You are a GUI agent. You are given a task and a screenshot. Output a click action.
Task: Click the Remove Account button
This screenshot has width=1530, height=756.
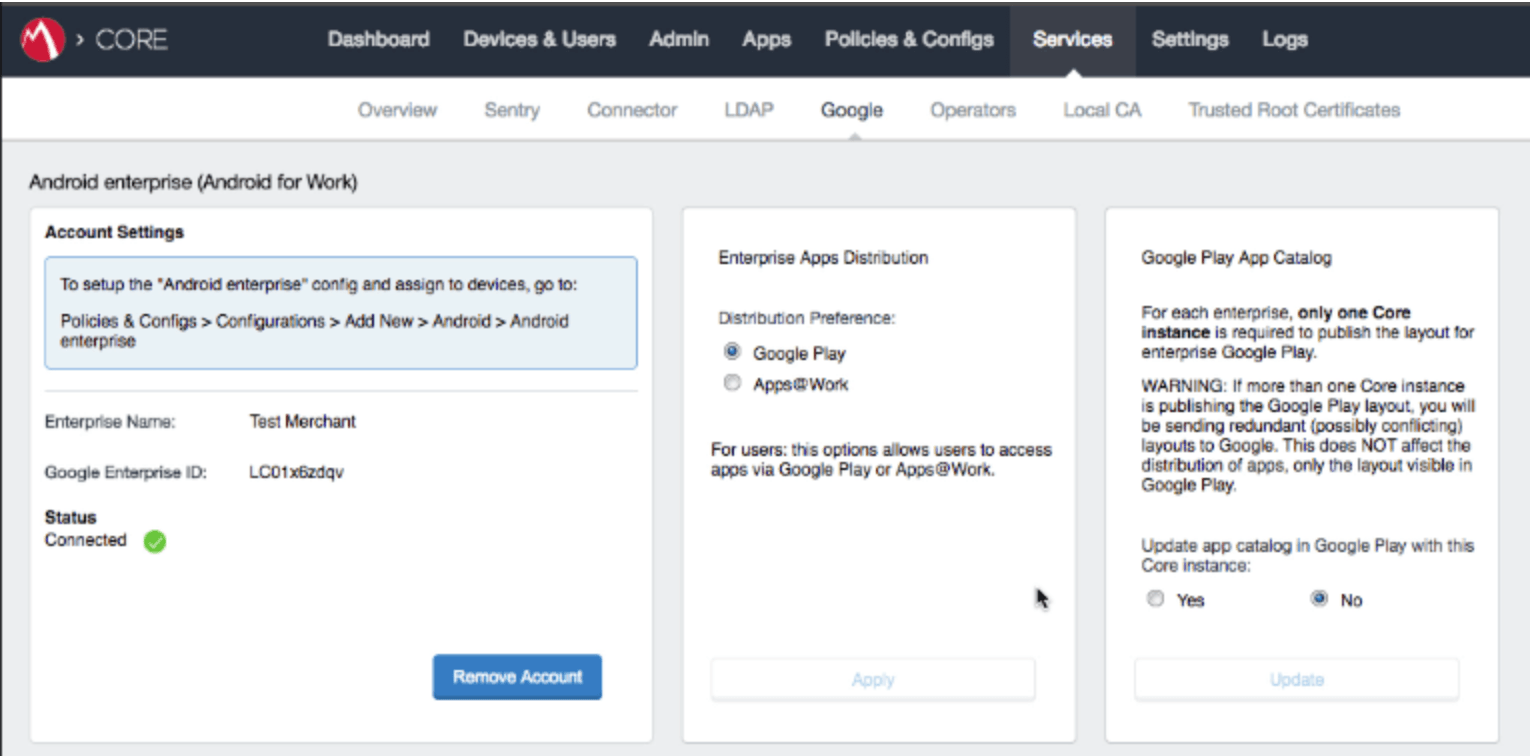pos(517,677)
